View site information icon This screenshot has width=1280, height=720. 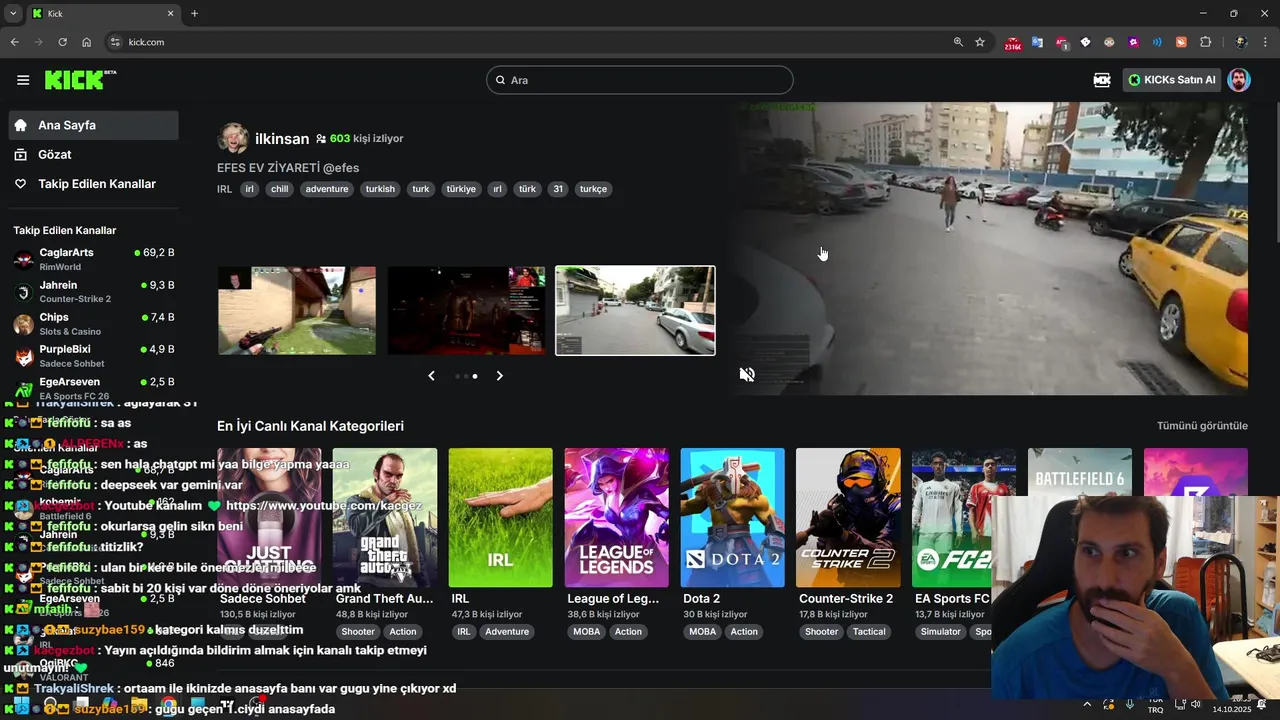pyautogui.click(x=115, y=42)
